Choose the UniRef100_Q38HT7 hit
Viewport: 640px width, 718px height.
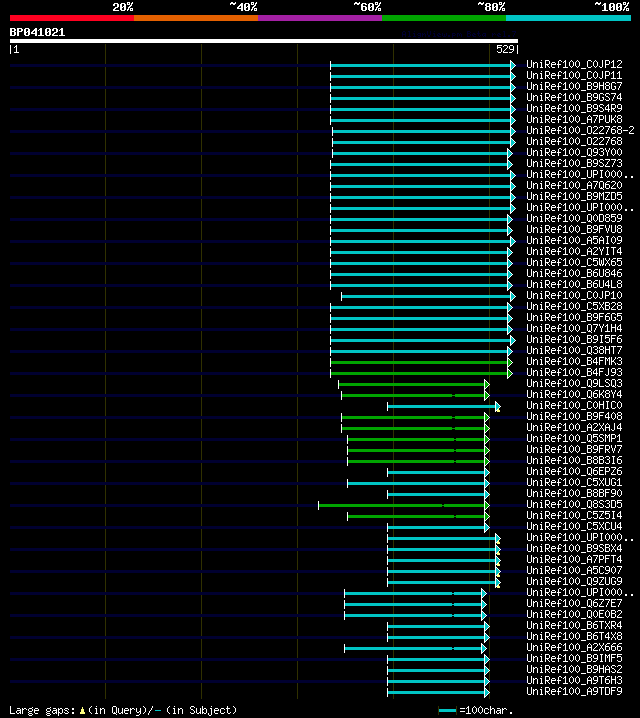[x=574, y=350]
